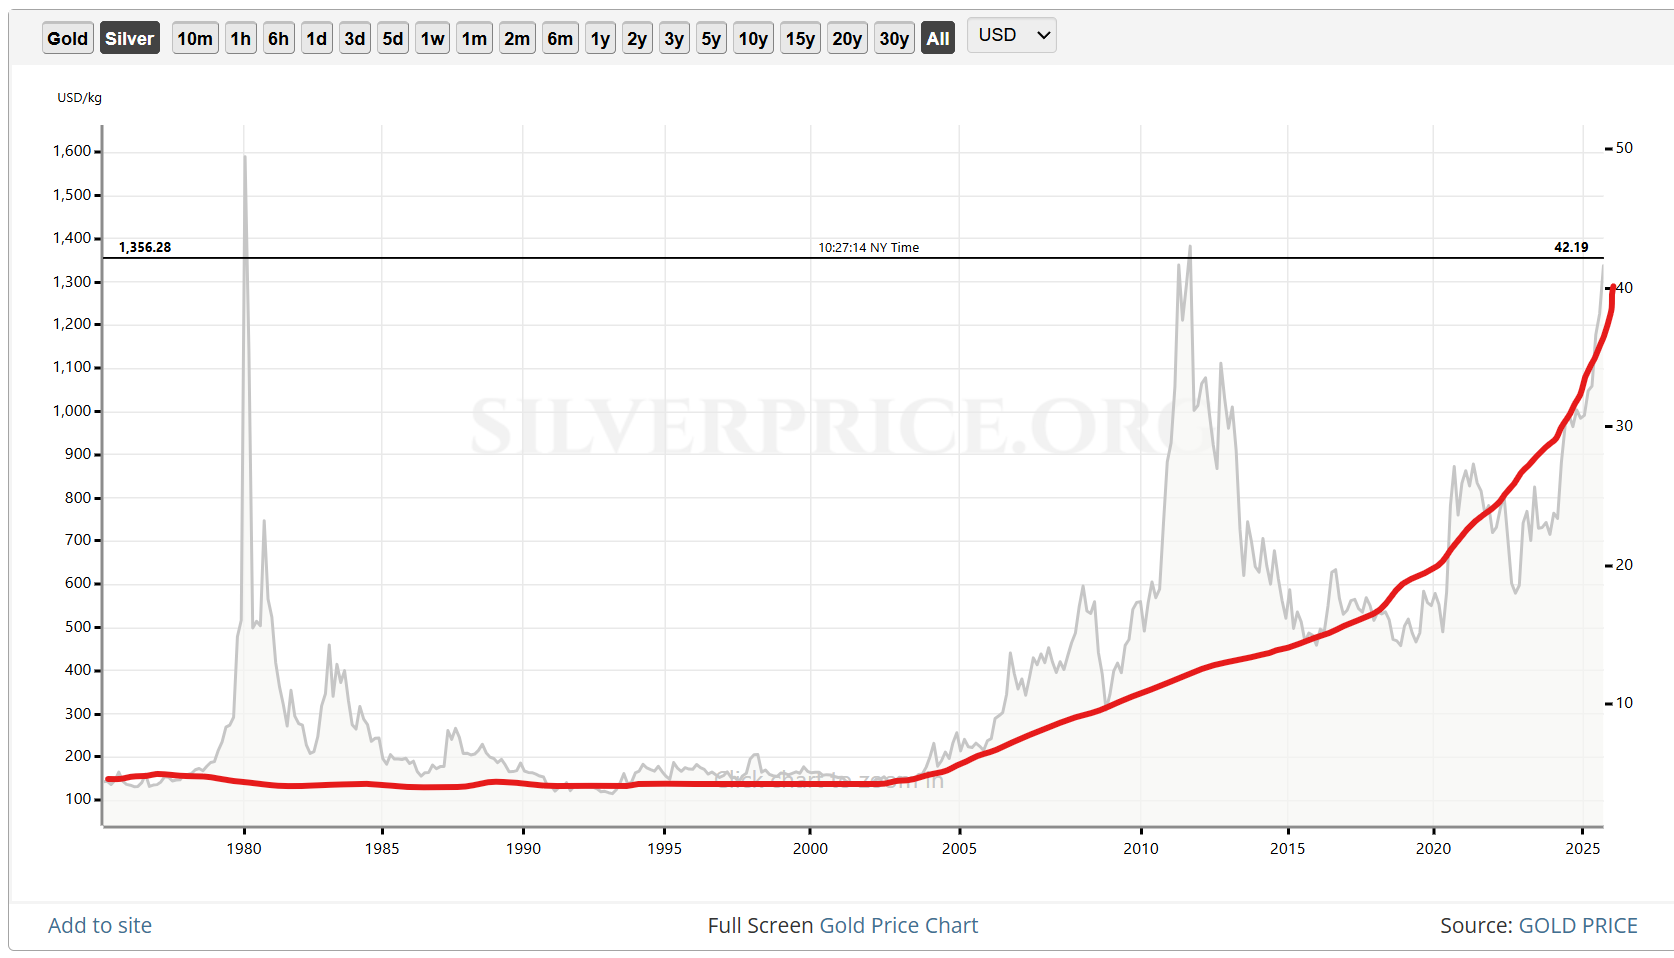This screenshot has width=1674, height=958.
Task: Switch to the 5d range
Action: click(x=393, y=38)
